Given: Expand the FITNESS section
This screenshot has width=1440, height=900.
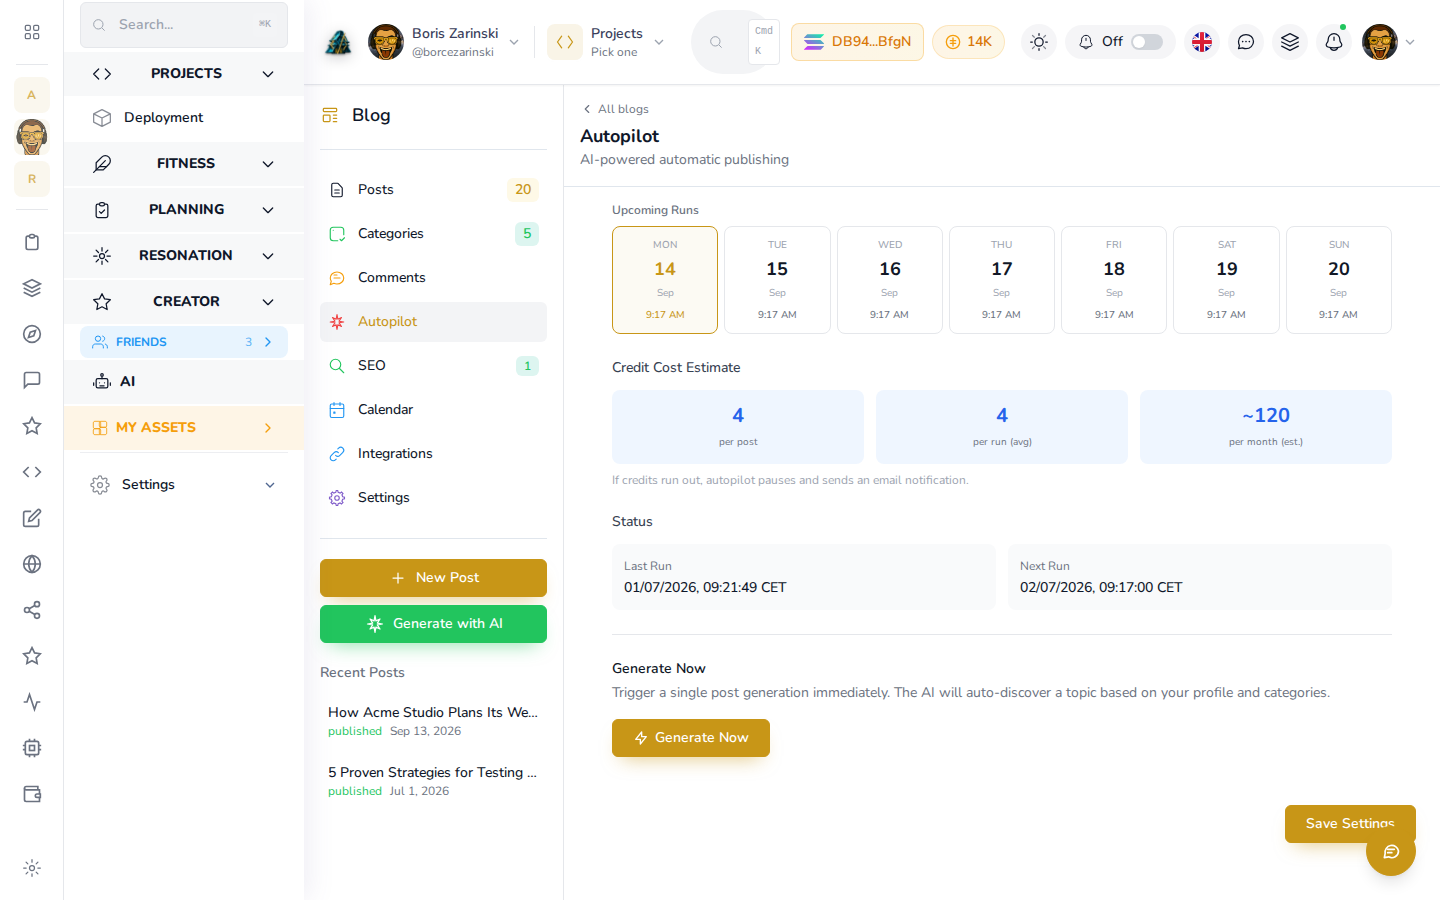Looking at the screenshot, I should [x=184, y=164].
